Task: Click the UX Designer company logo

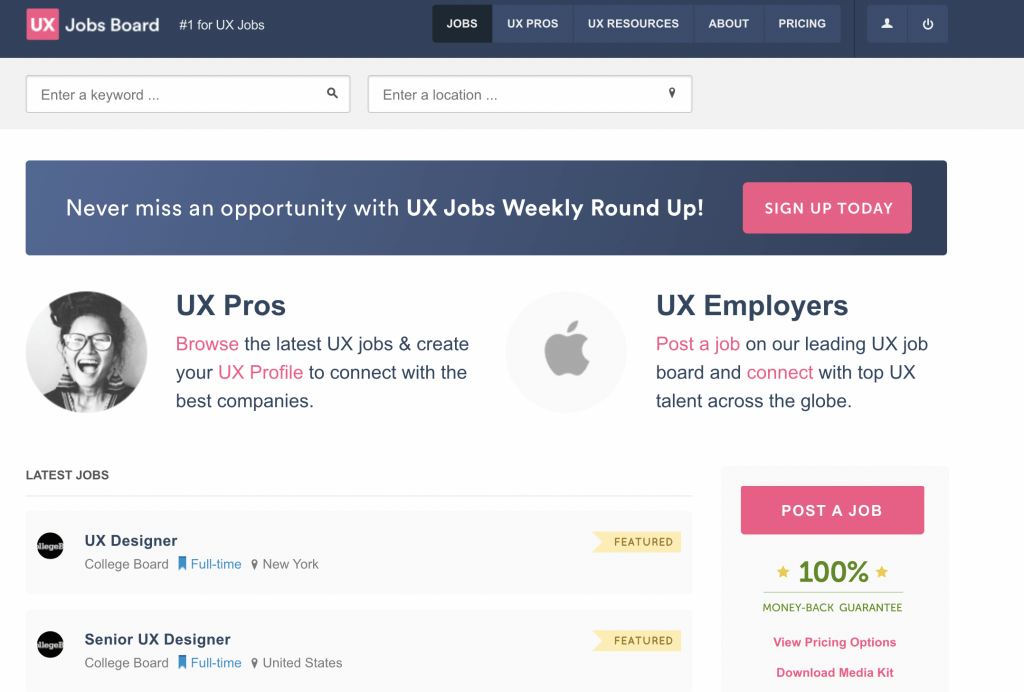Action: pos(50,545)
